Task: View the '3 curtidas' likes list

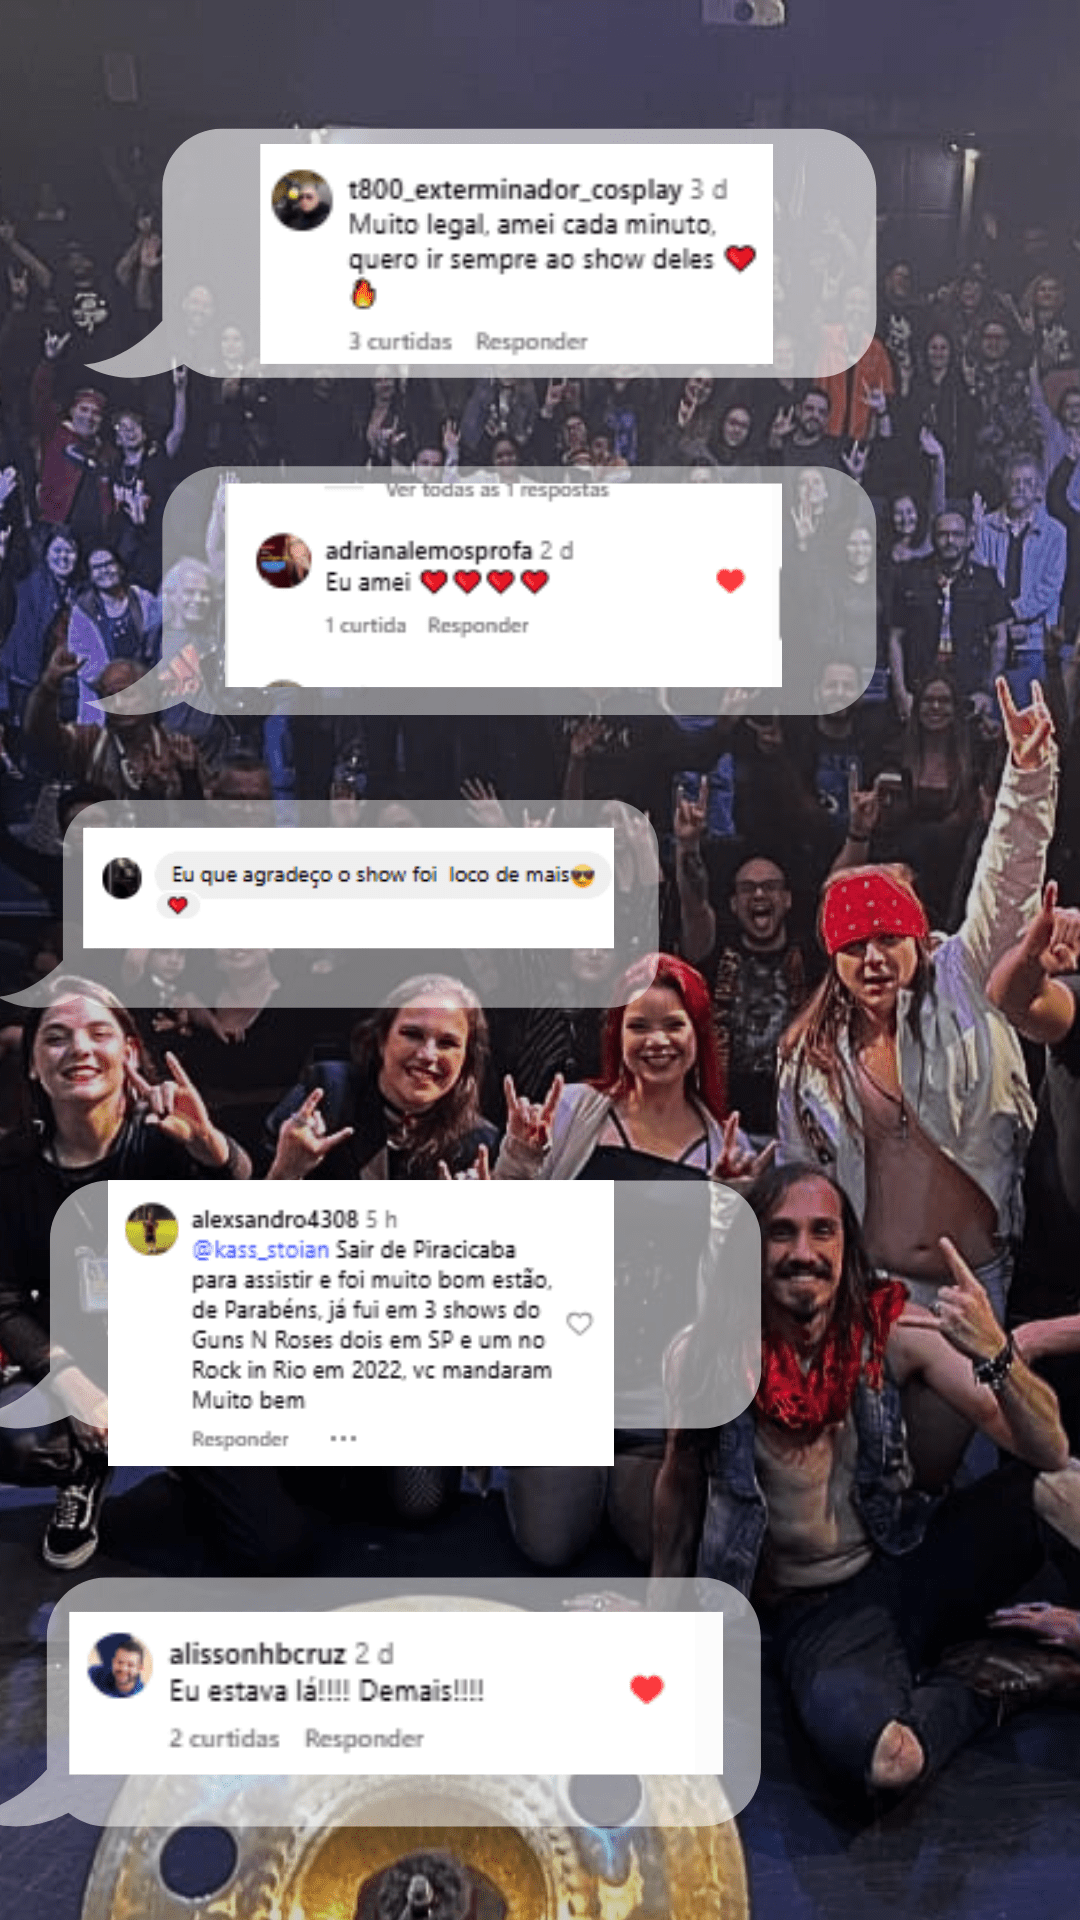Action: [x=400, y=342]
